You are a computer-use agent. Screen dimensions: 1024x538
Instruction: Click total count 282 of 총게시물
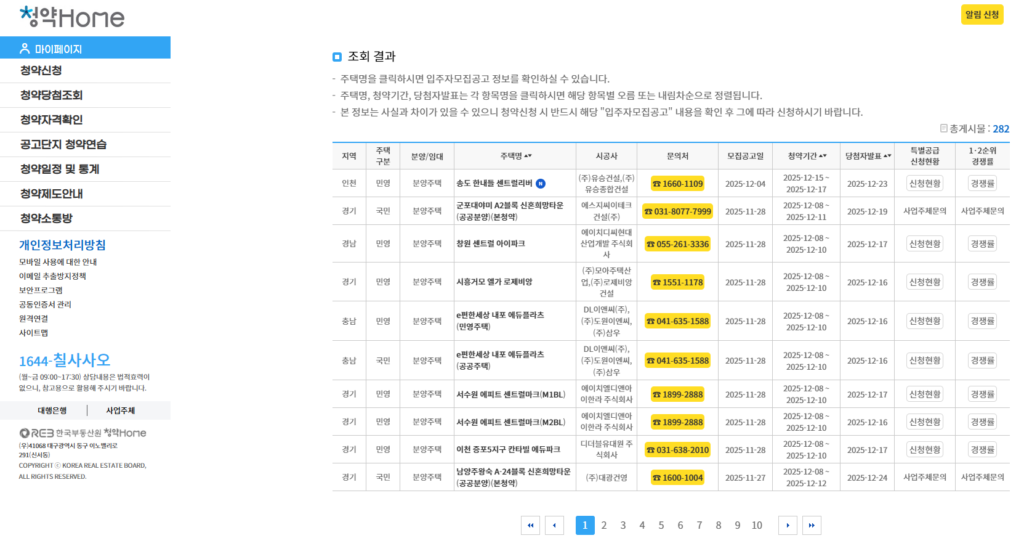click(x=1000, y=129)
